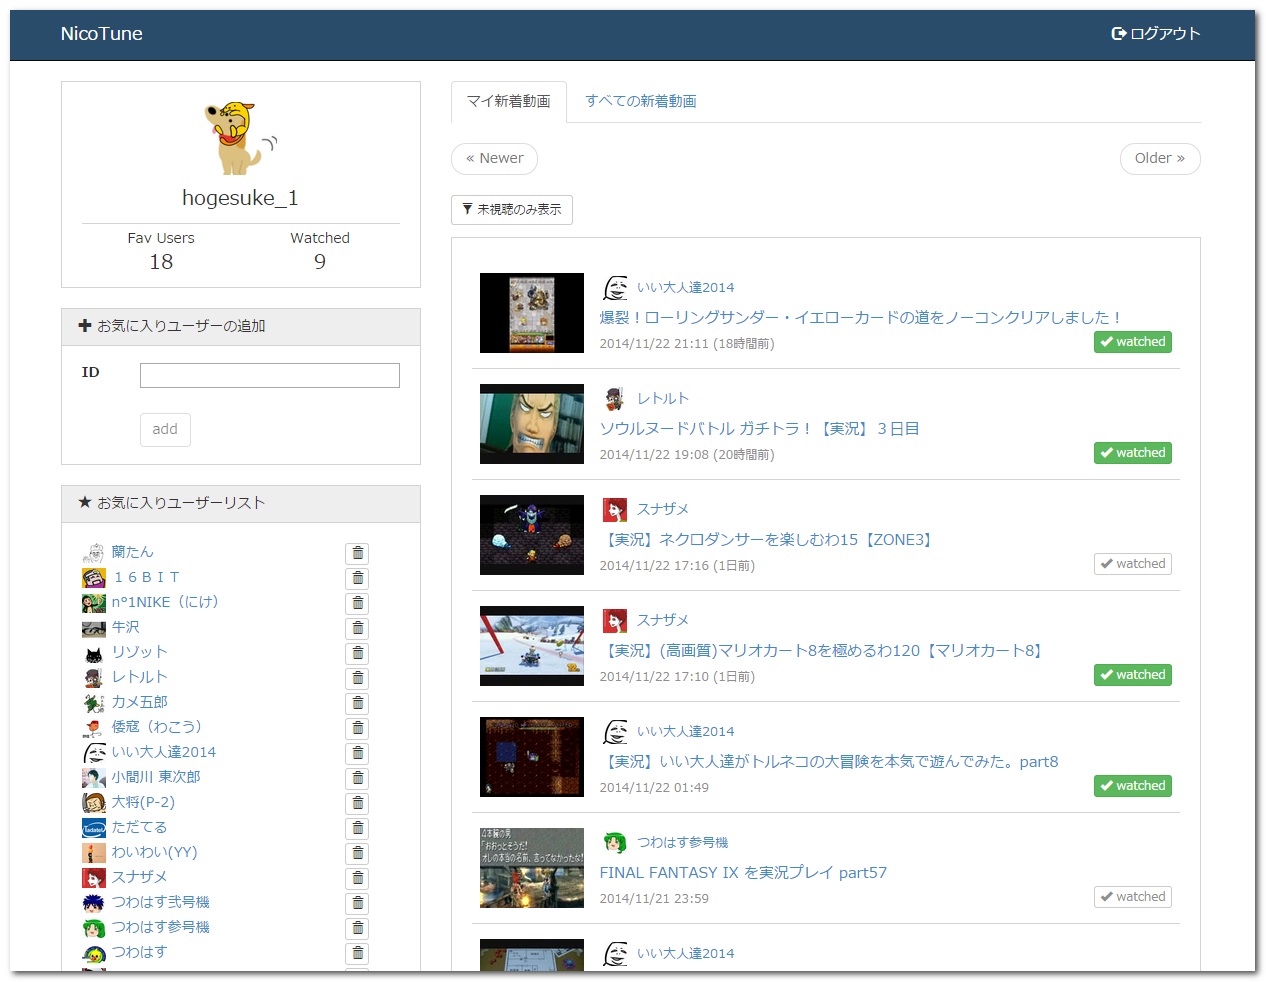Click いい大人達2014 avatar on first video
Image resolution: width=1266 pixels, height=982 pixels.
point(615,288)
